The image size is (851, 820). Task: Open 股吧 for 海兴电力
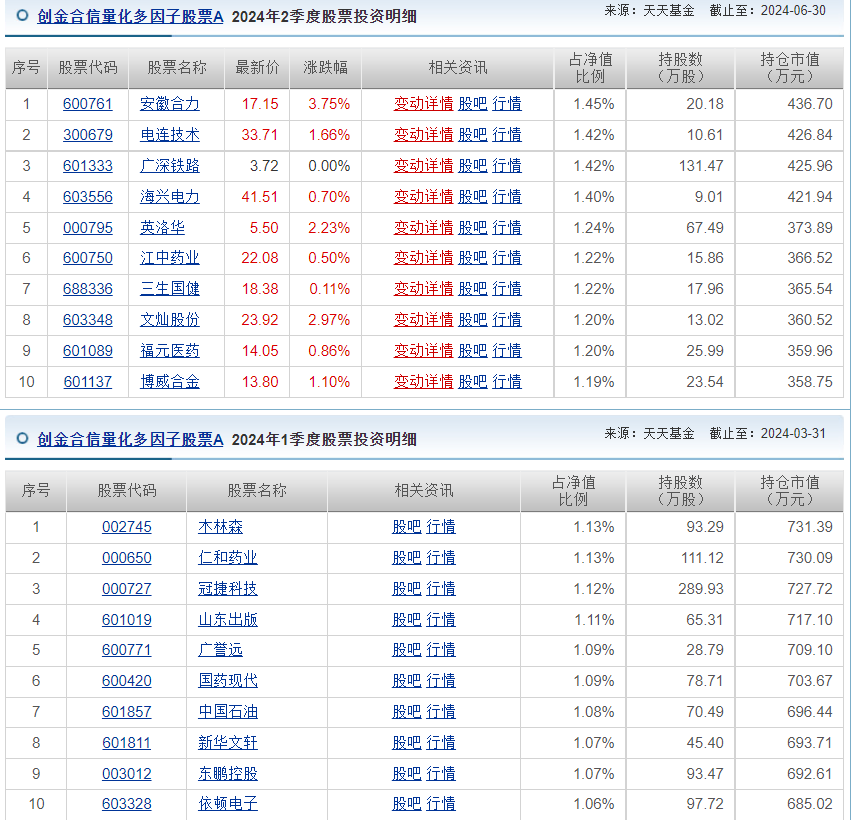tap(473, 197)
